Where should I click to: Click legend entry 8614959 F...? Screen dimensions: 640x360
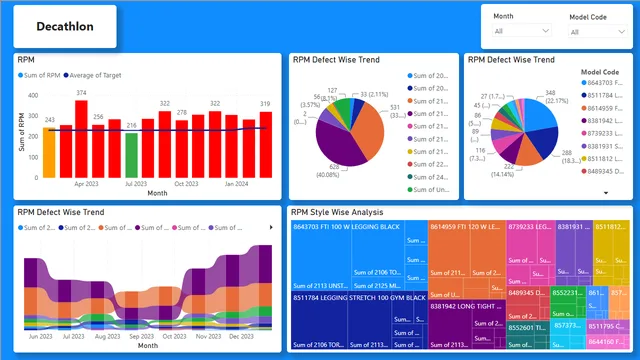(602, 108)
